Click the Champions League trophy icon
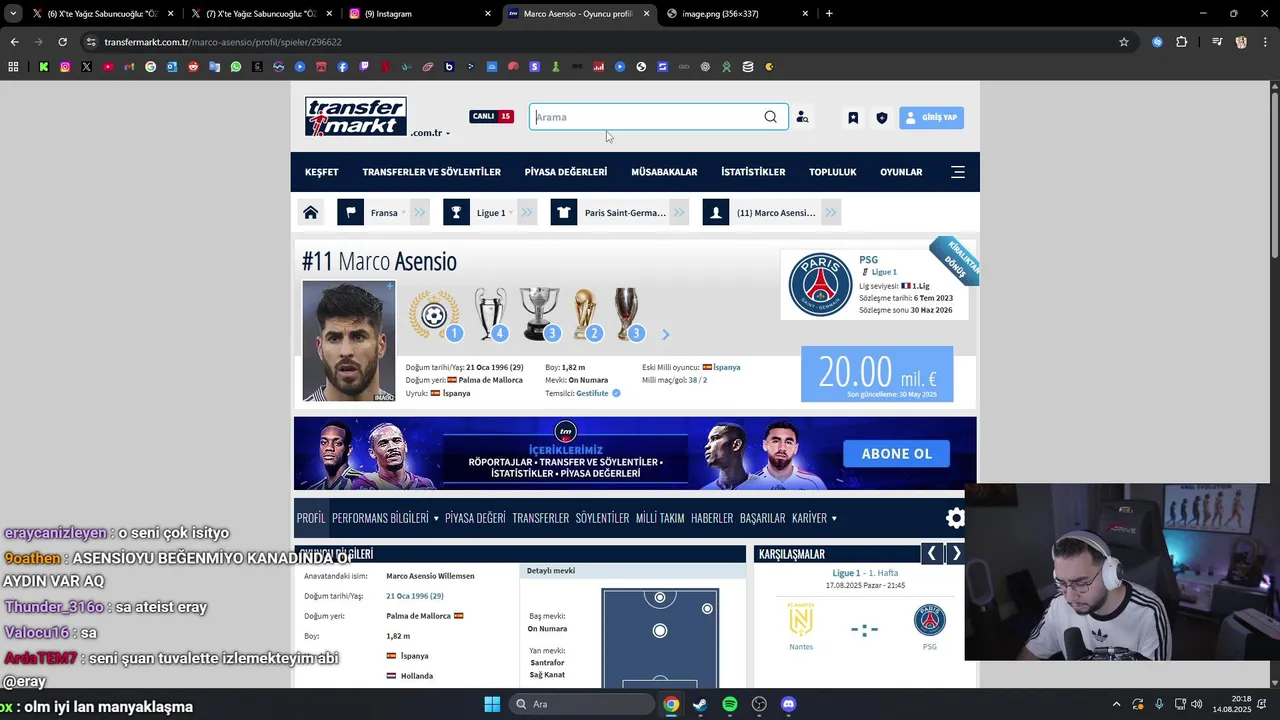 [x=491, y=314]
